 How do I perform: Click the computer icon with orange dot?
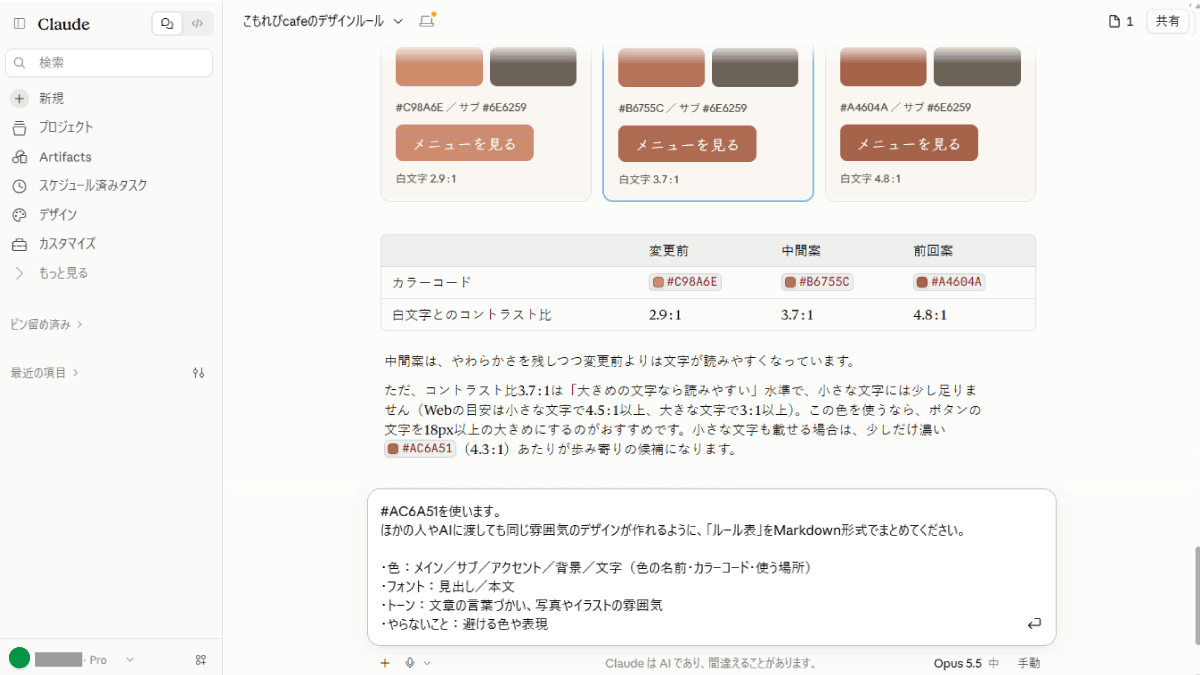pyautogui.click(x=427, y=21)
